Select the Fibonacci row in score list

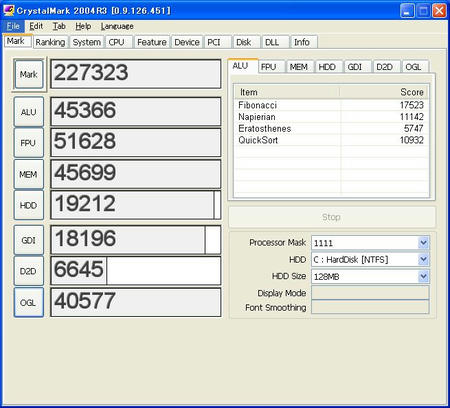(x=331, y=105)
